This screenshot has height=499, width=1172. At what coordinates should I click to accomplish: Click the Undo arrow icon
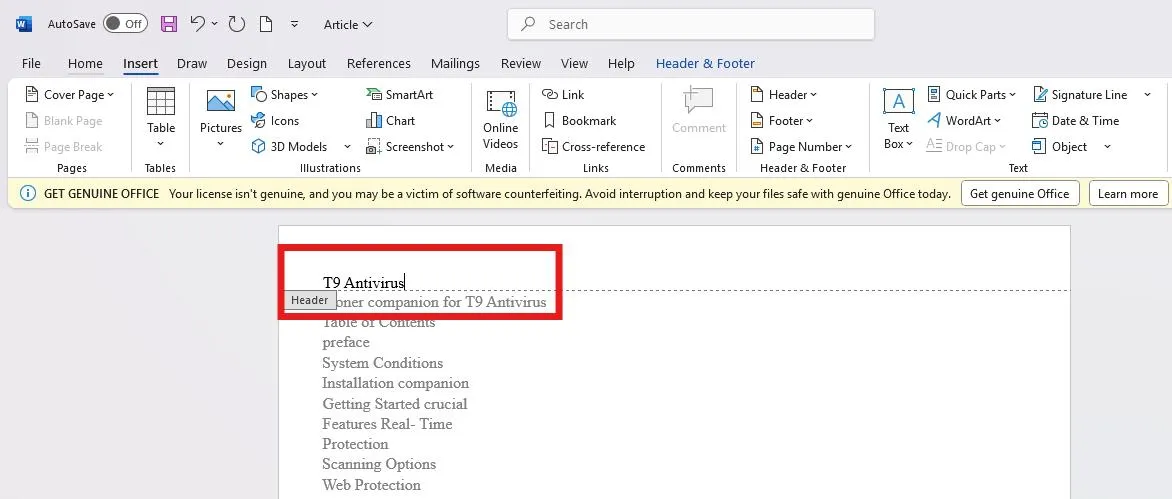point(198,24)
